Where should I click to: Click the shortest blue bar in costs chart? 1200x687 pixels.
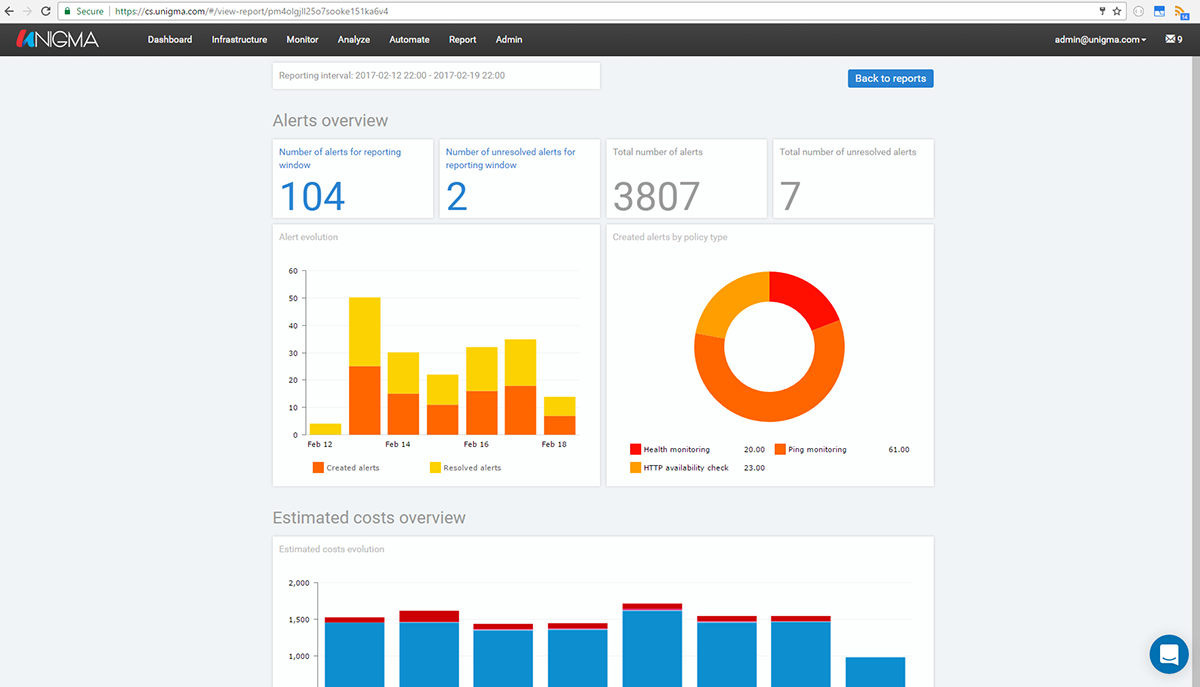click(x=875, y=671)
